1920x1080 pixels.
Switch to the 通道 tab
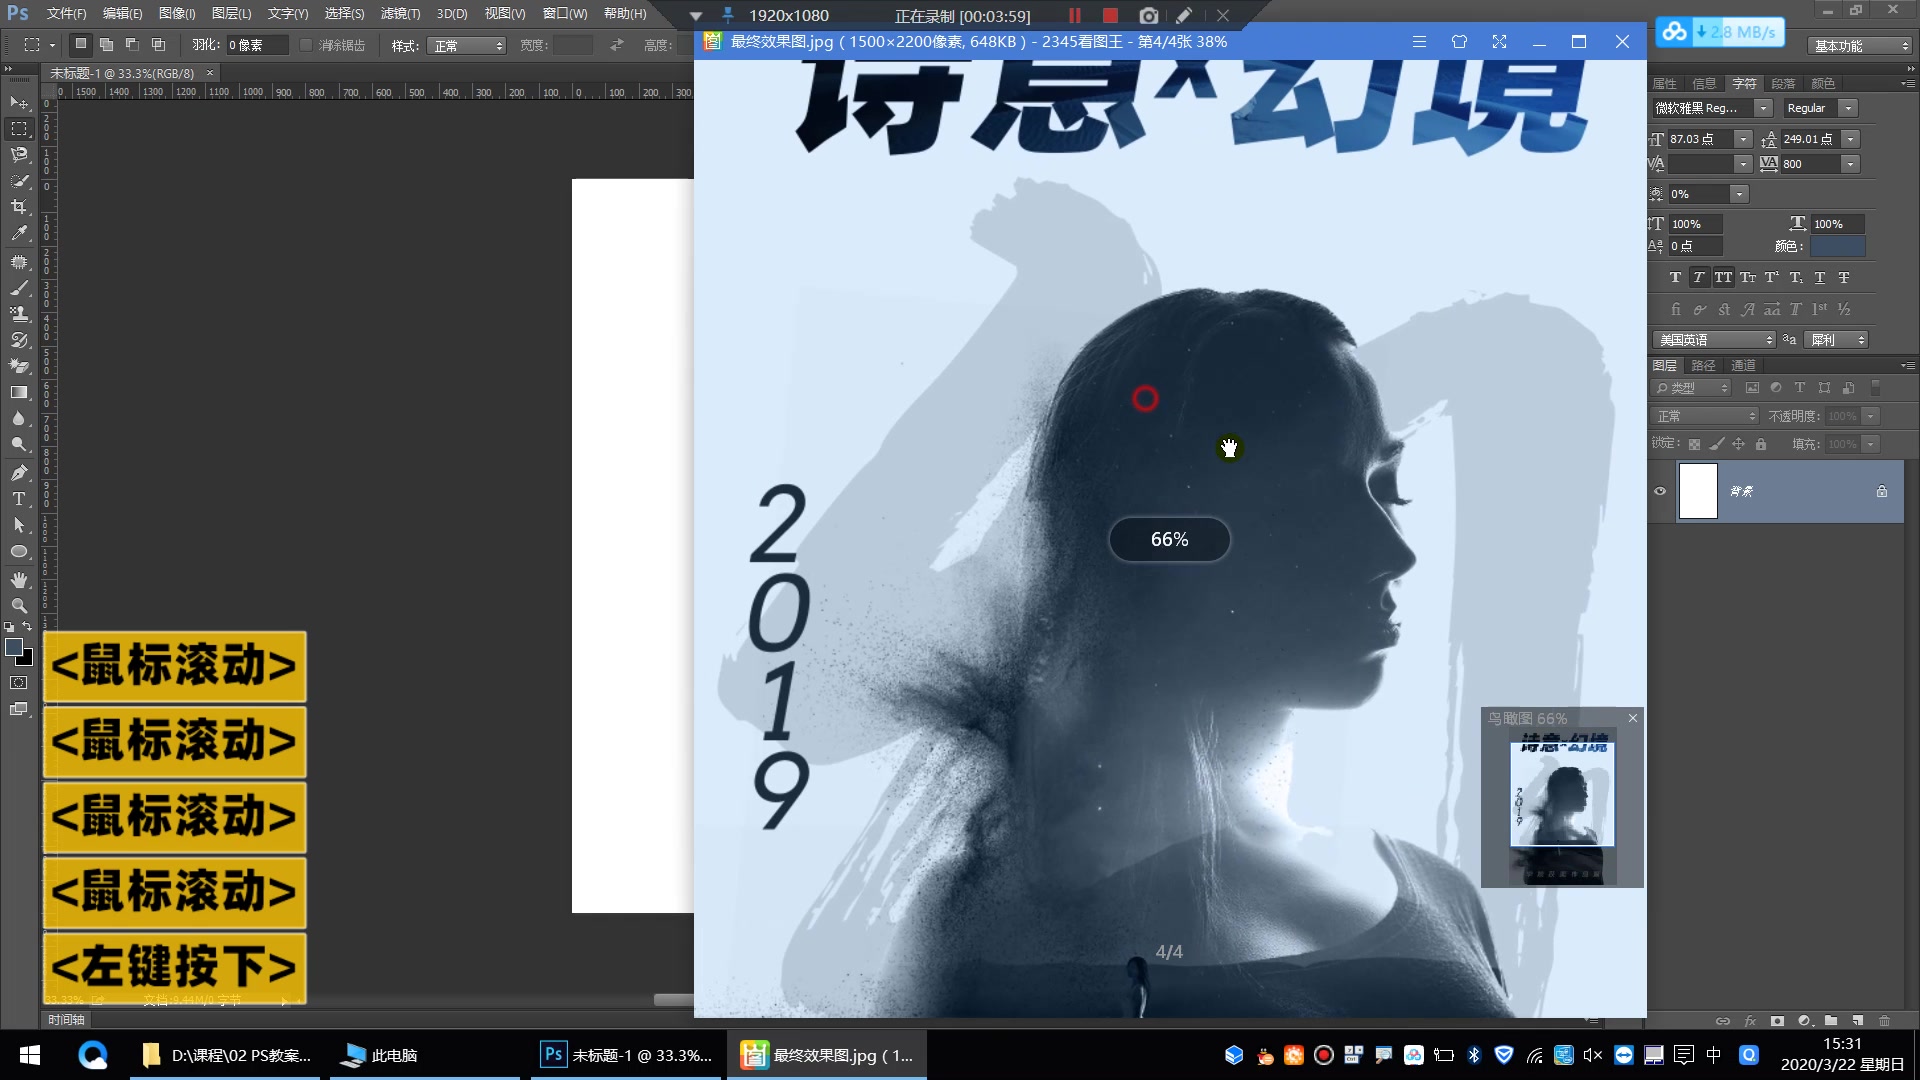1743,365
